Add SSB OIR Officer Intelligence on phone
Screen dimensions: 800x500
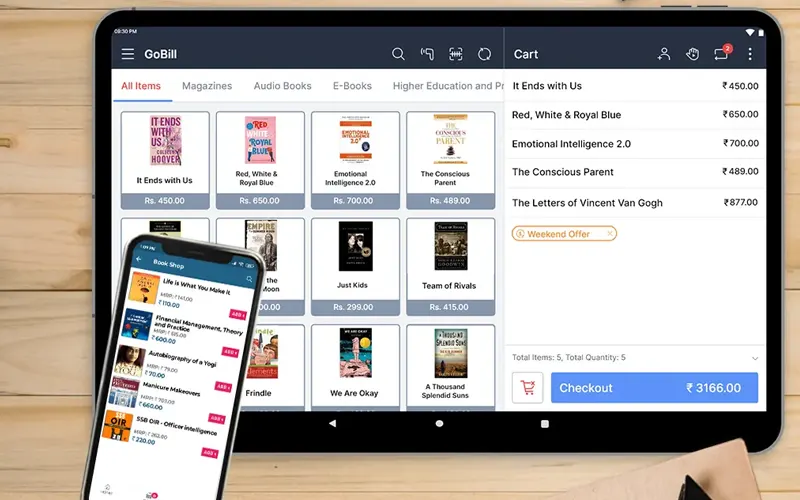coord(209,453)
